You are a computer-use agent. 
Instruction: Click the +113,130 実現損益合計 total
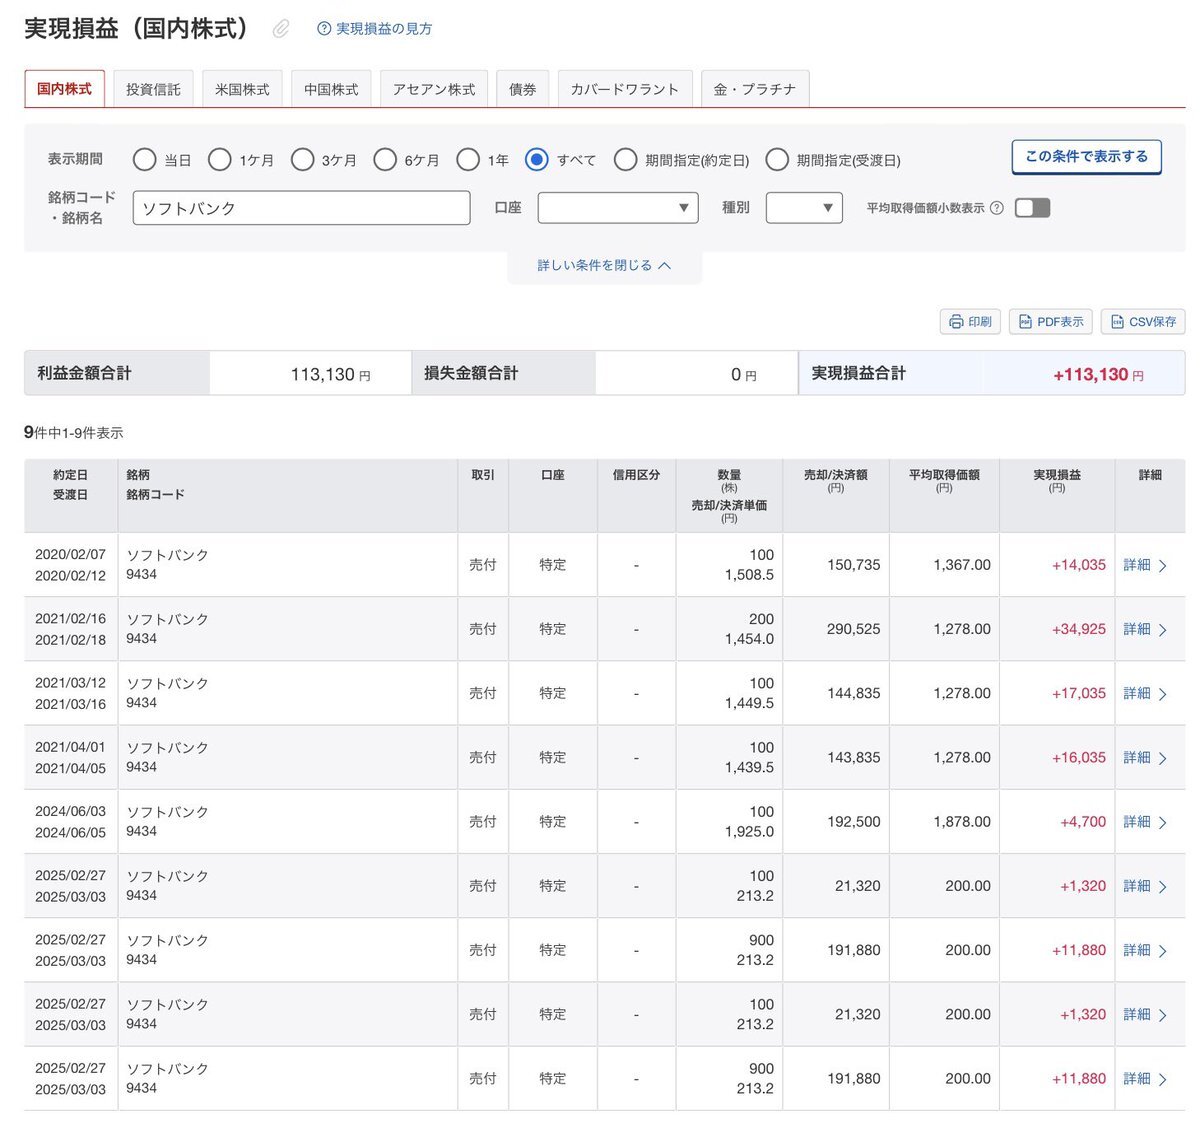1098,375
